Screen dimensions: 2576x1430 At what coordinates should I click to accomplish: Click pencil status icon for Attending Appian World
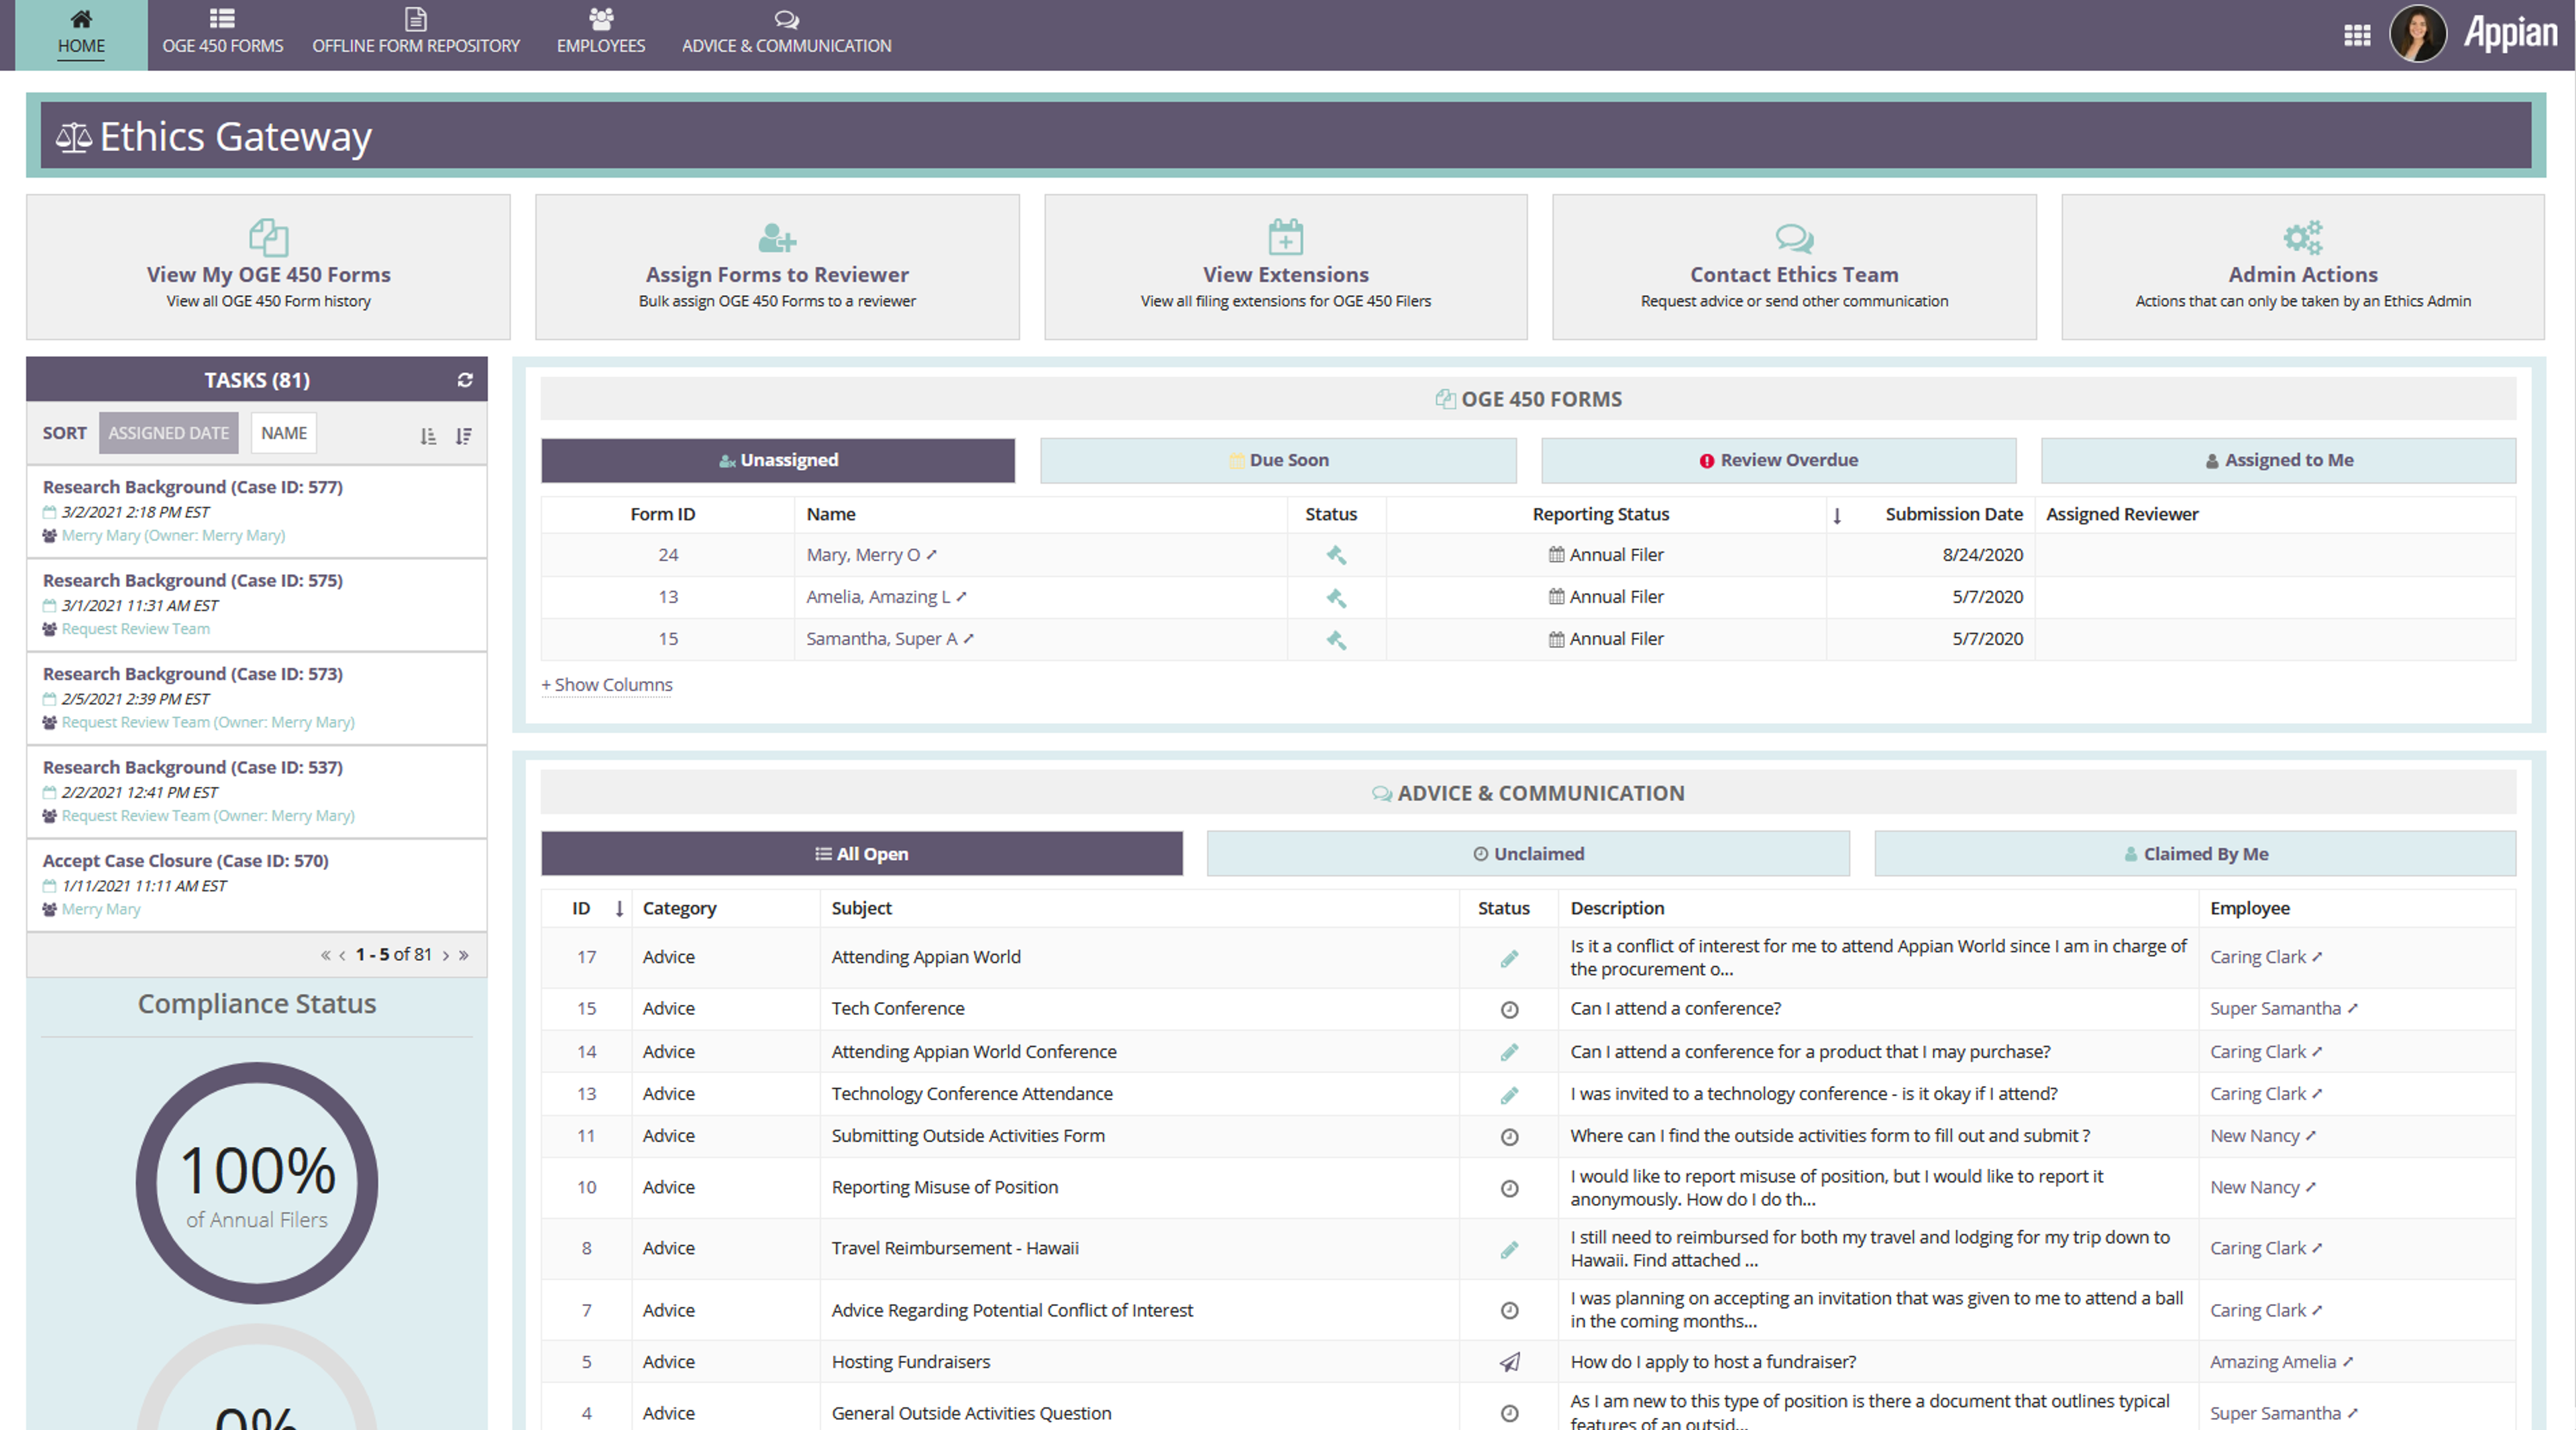(1509, 959)
